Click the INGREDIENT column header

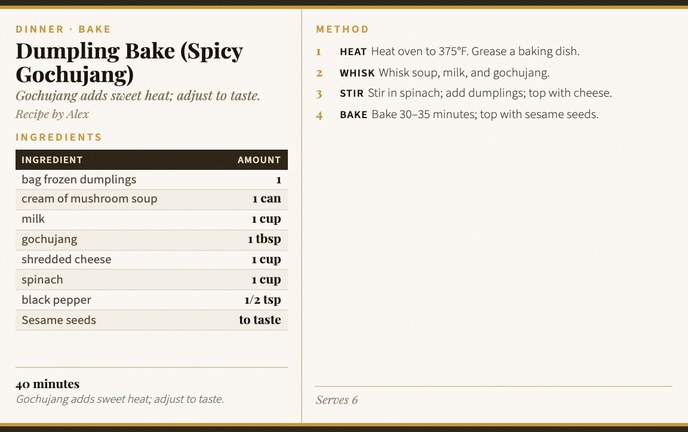[x=52, y=160]
